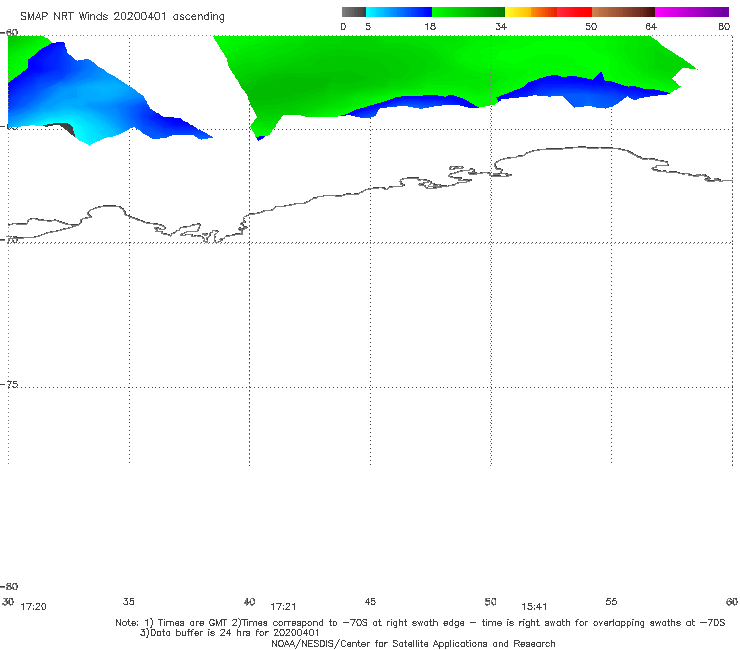The width and height of the screenshot is (740, 650).
Task: Click color bar label "80"
Action: pyautogui.click(x=724, y=26)
